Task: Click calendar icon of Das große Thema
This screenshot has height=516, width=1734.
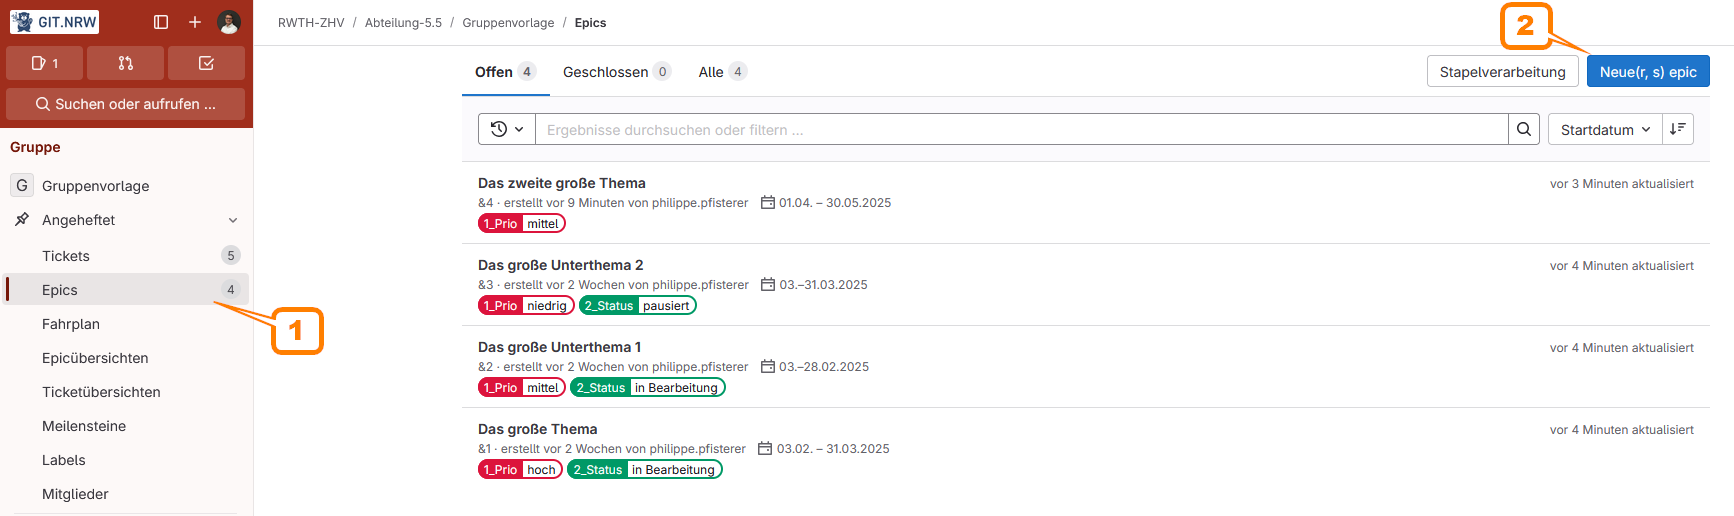Action: [765, 449]
